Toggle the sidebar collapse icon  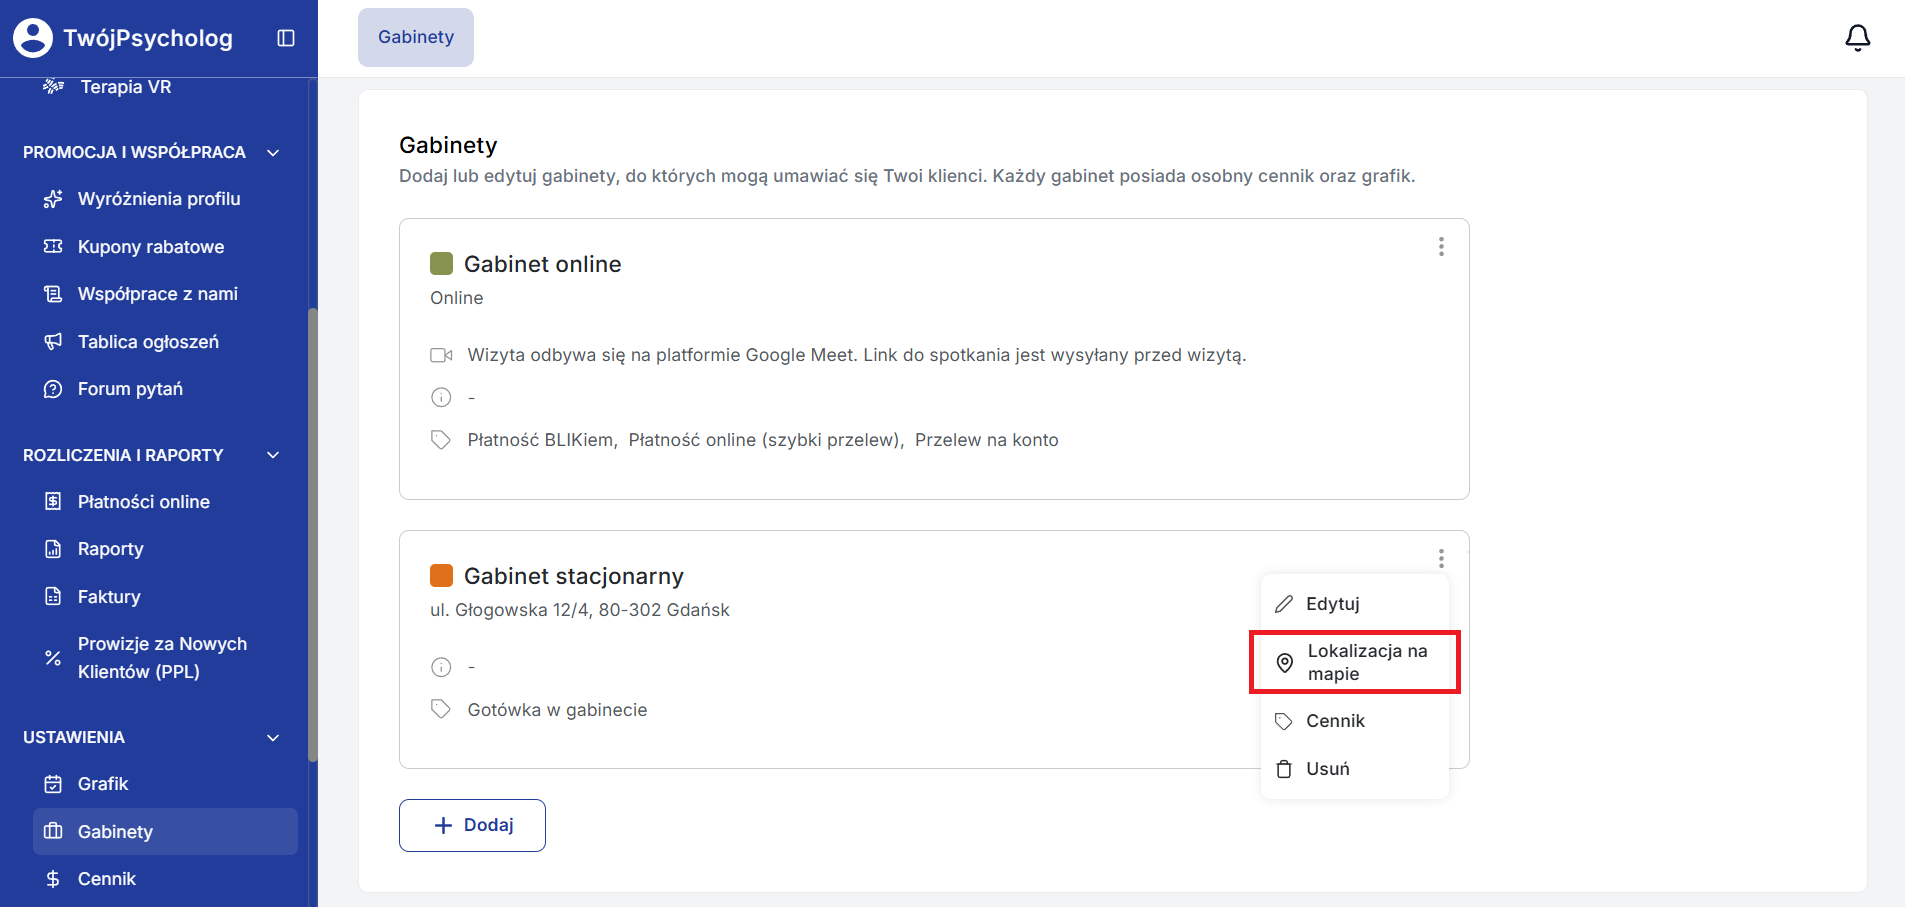point(286,38)
